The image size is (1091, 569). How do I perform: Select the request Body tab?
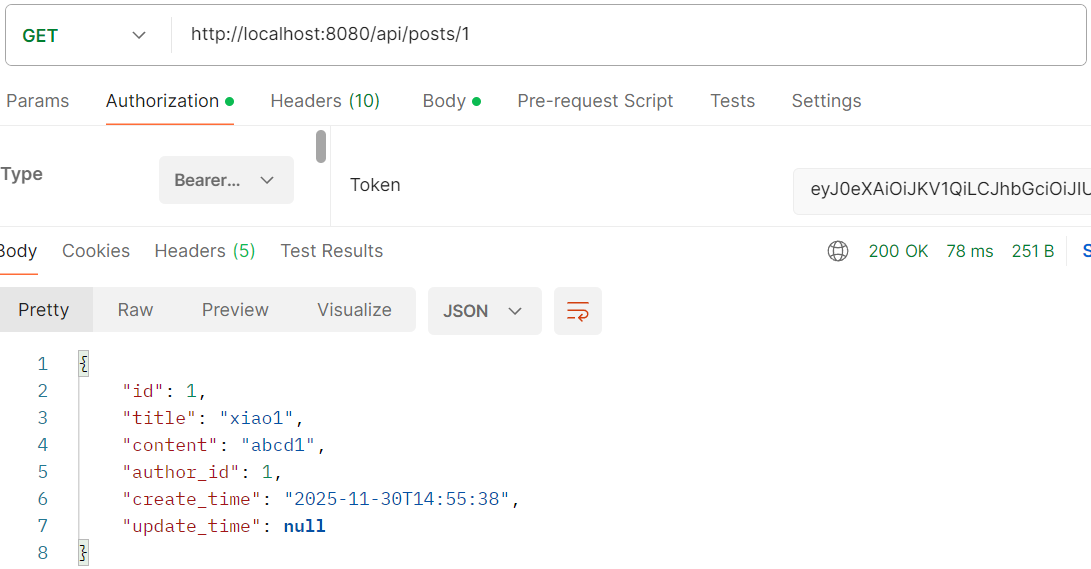(x=451, y=101)
